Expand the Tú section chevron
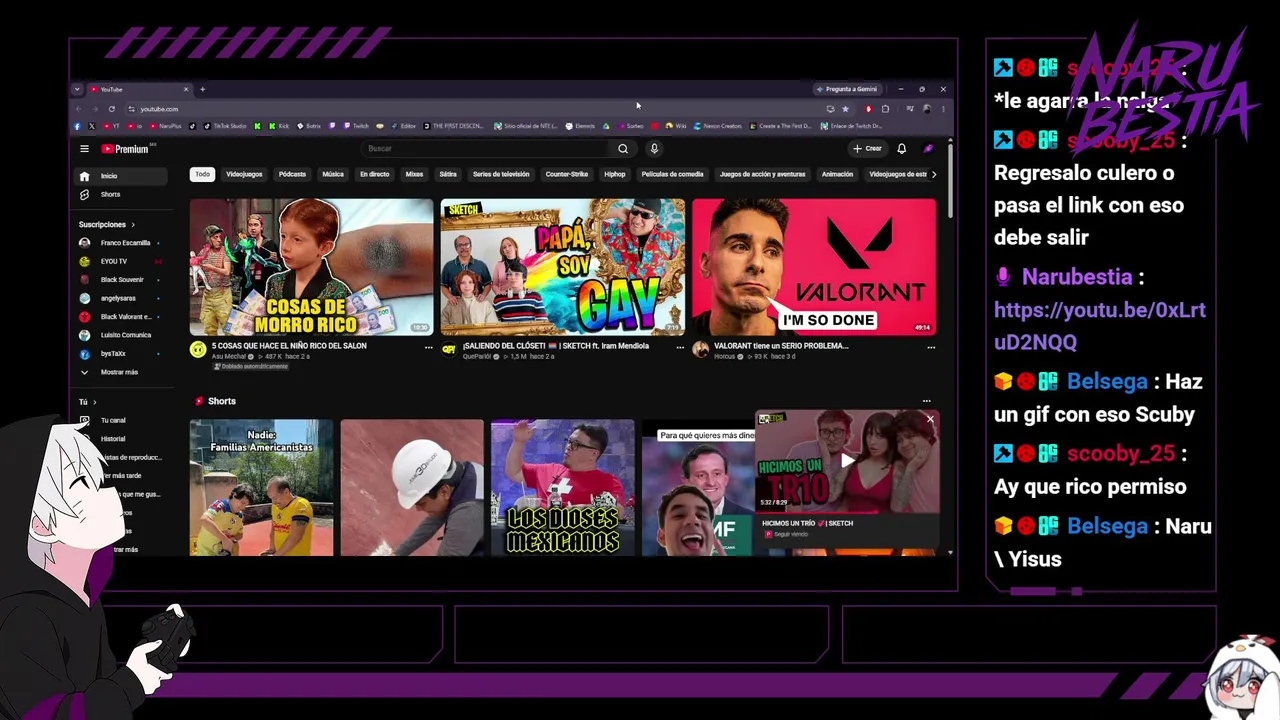The image size is (1280, 720). pyautogui.click(x=94, y=402)
